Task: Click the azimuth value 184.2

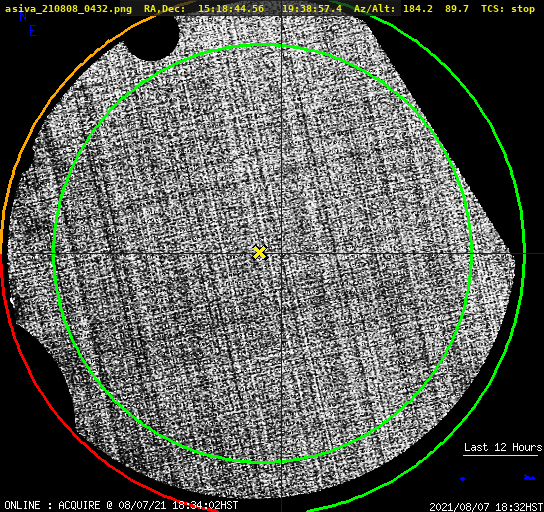Action: point(418,9)
